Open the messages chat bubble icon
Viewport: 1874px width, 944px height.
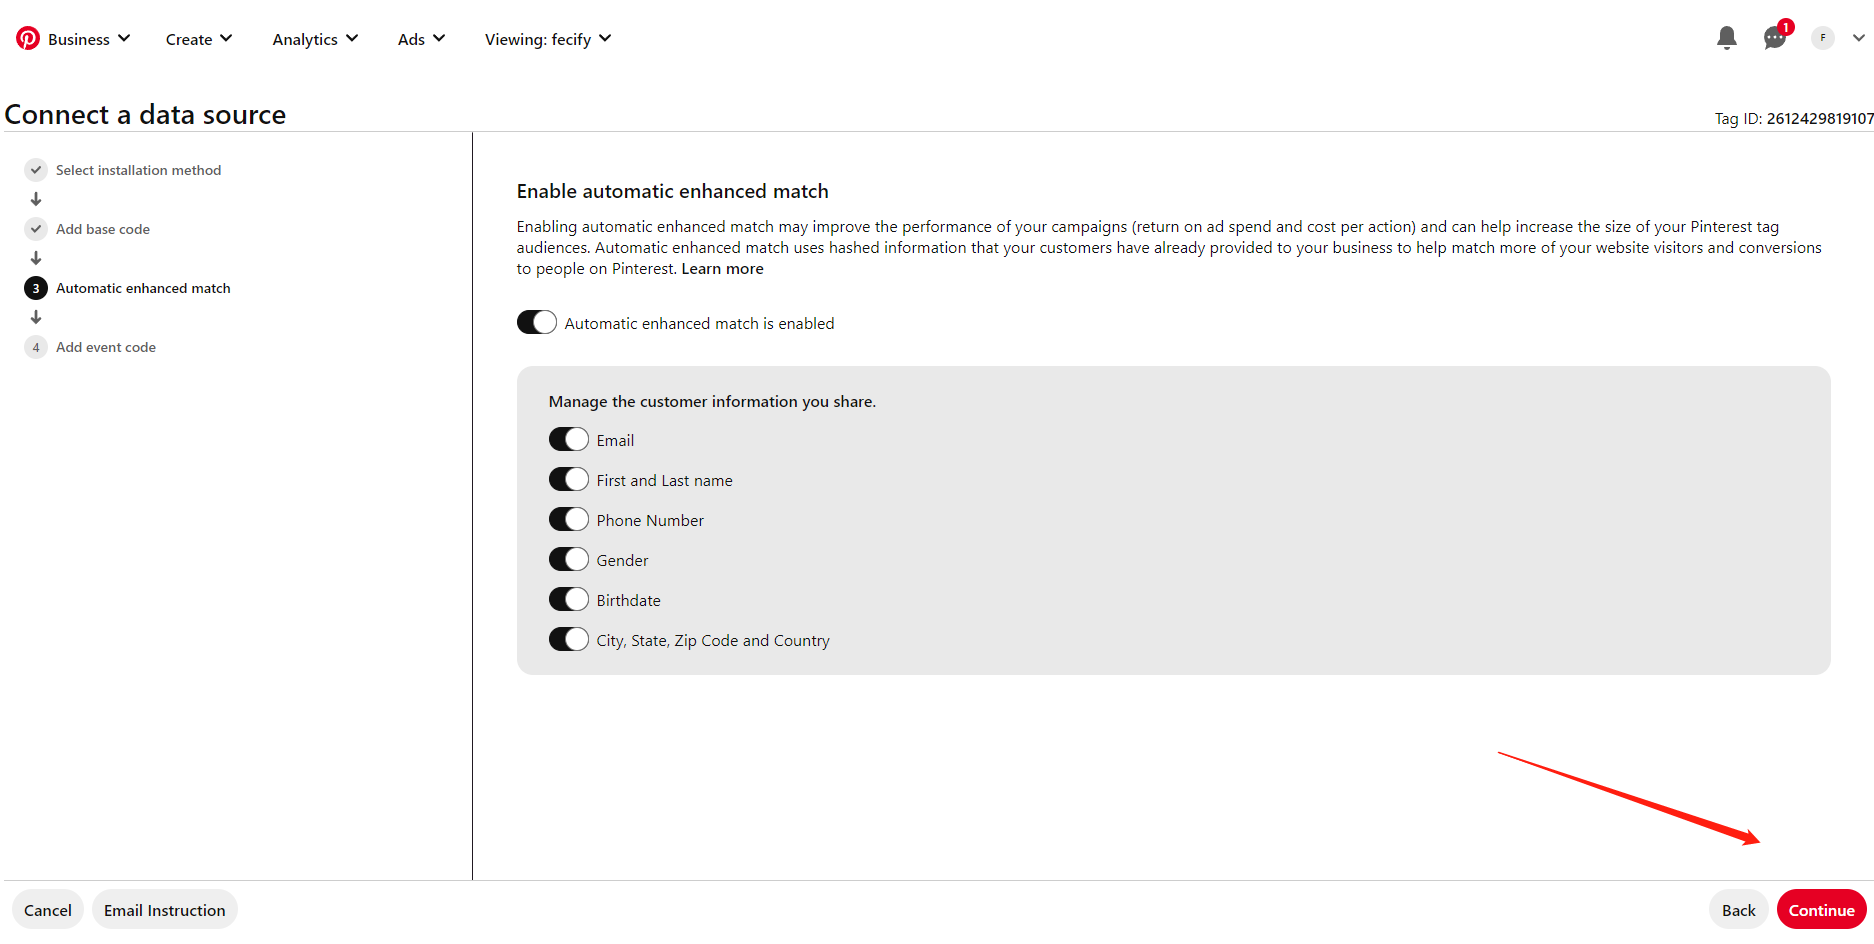point(1775,38)
